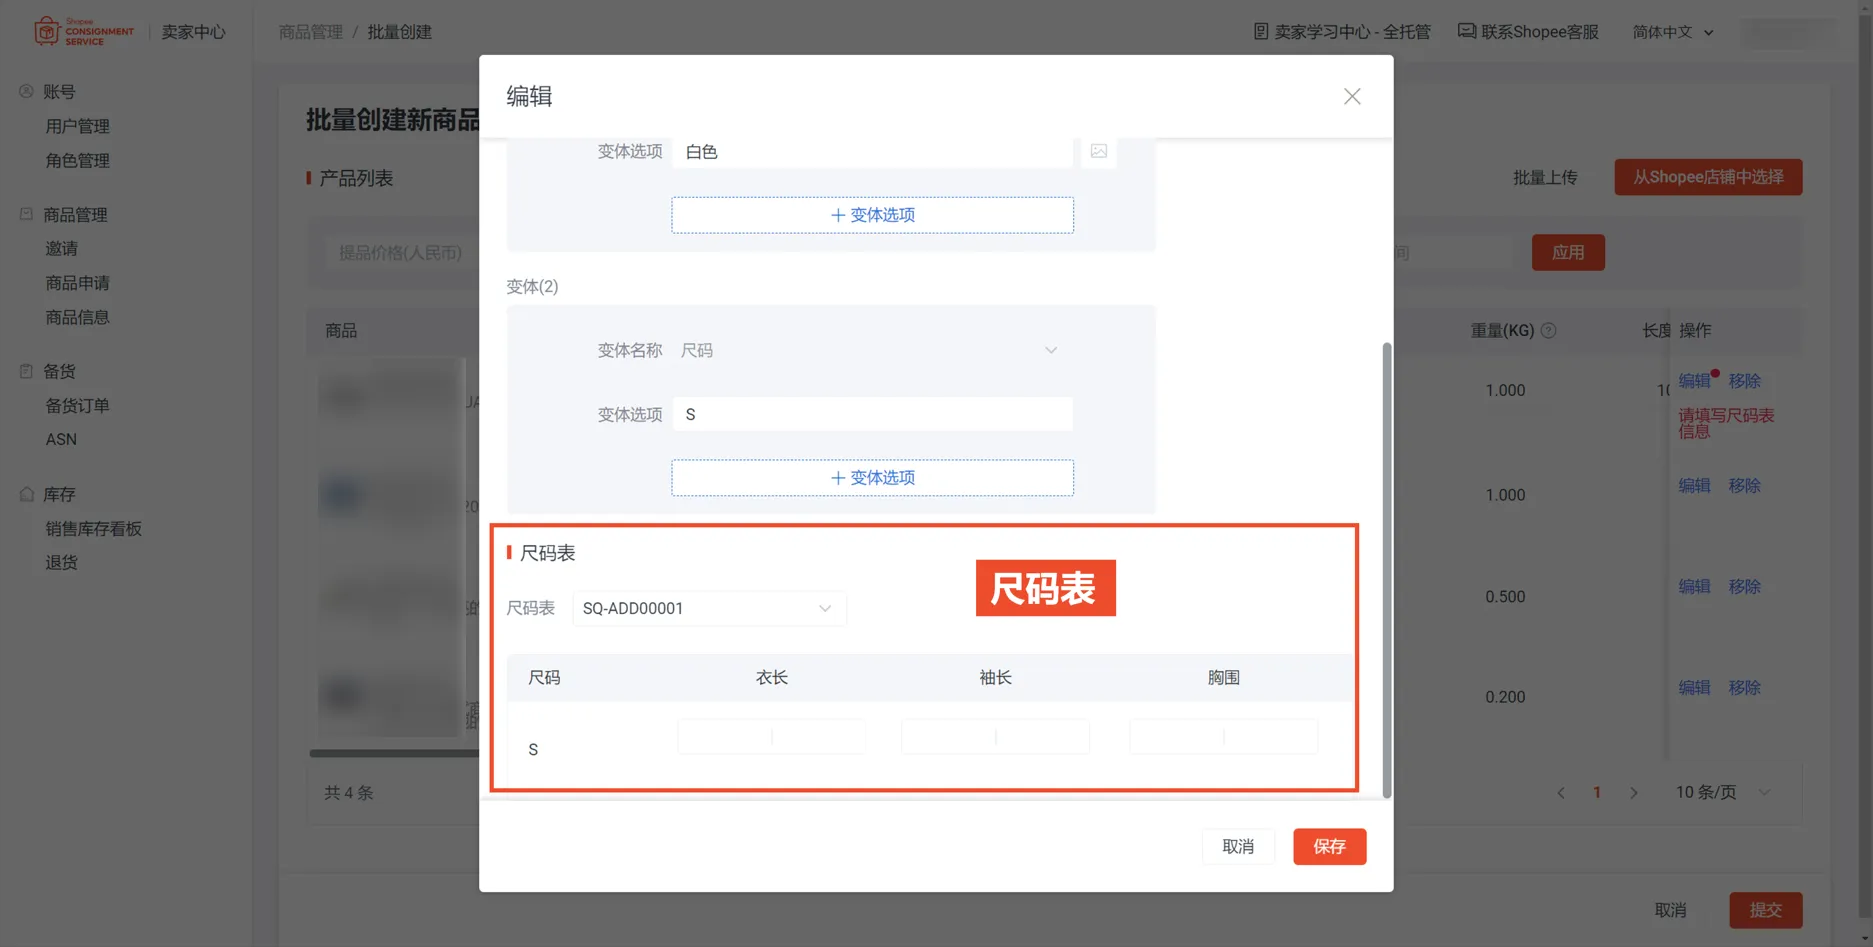Screen dimensions: 1873x947
Task: Click the previous page arrow in pagination
Action: tap(1561, 792)
